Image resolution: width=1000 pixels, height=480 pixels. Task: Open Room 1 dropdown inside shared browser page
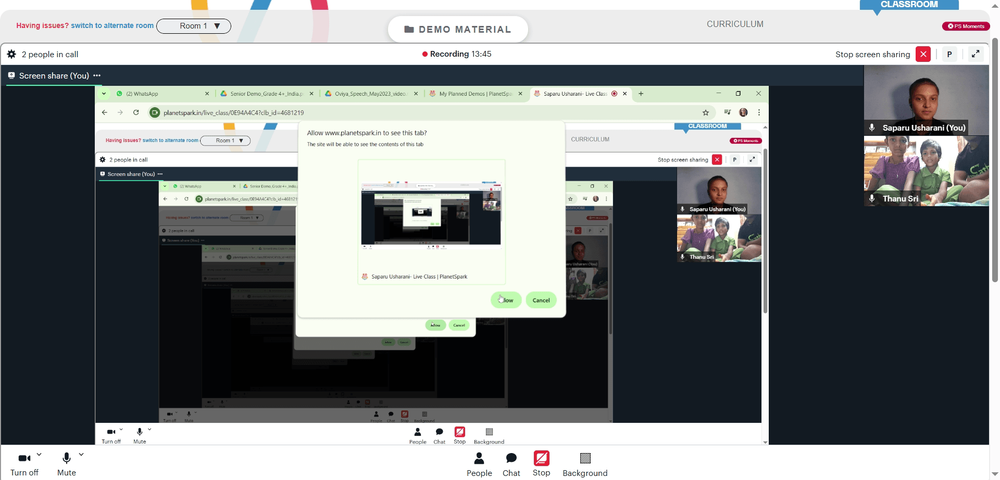point(225,140)
